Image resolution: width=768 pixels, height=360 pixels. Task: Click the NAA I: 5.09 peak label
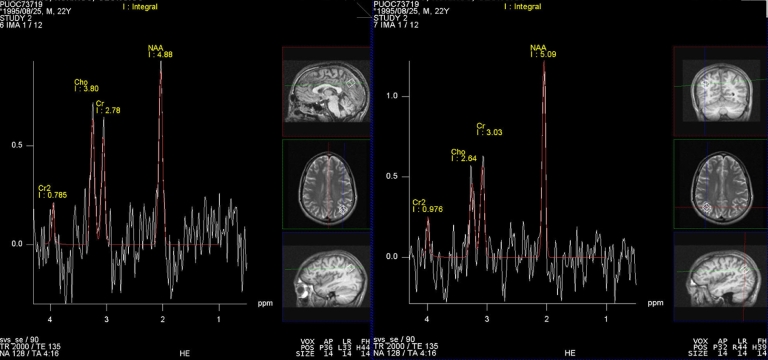point(543,51)
